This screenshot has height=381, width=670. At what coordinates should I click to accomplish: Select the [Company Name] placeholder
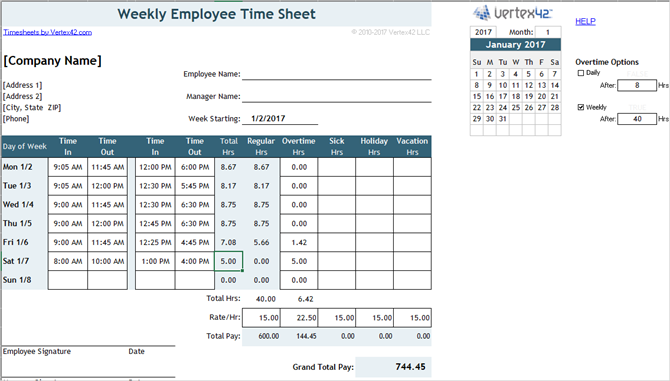52,61
